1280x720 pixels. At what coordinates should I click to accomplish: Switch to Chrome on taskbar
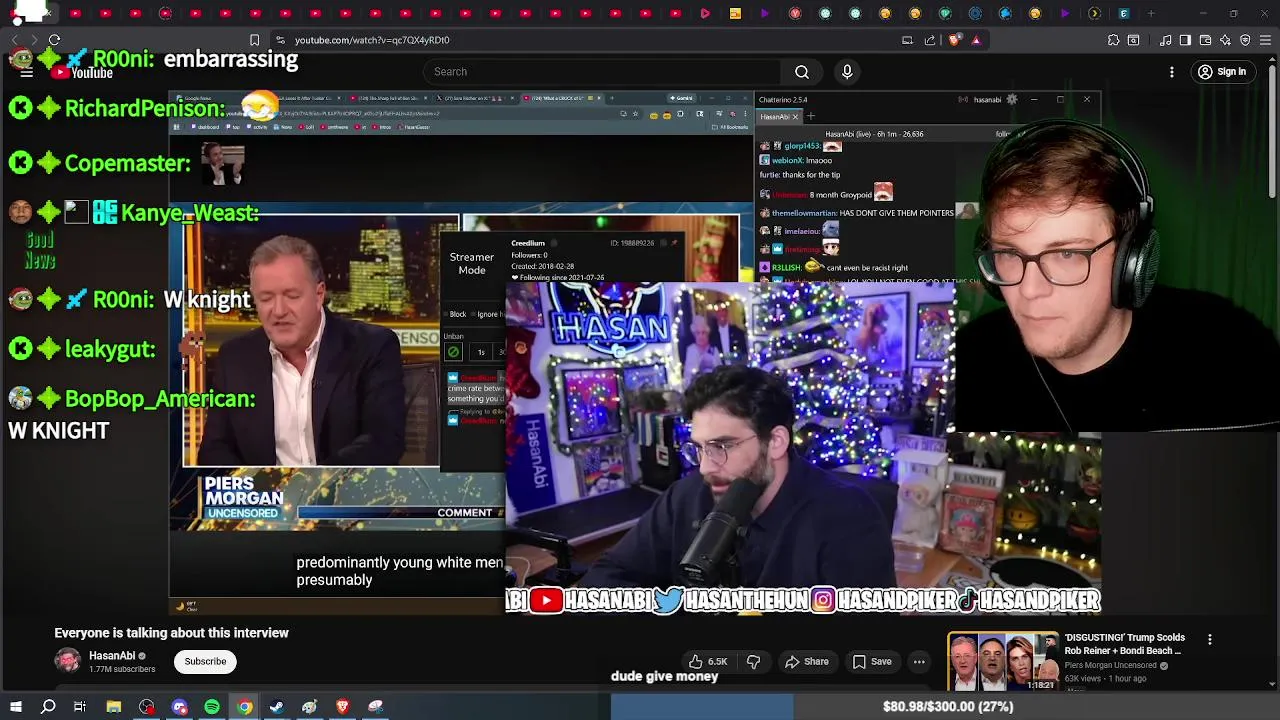point(244,707)
